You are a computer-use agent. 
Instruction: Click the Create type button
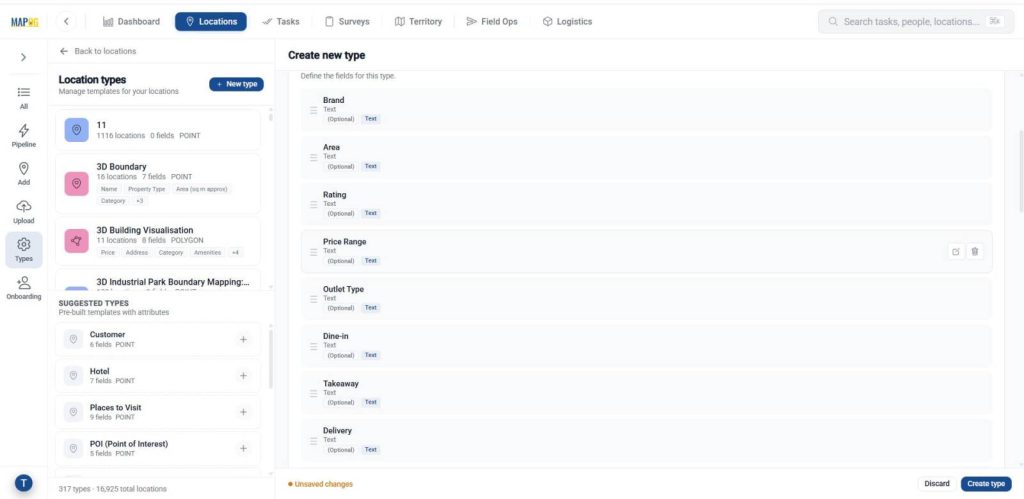point(985,484)
